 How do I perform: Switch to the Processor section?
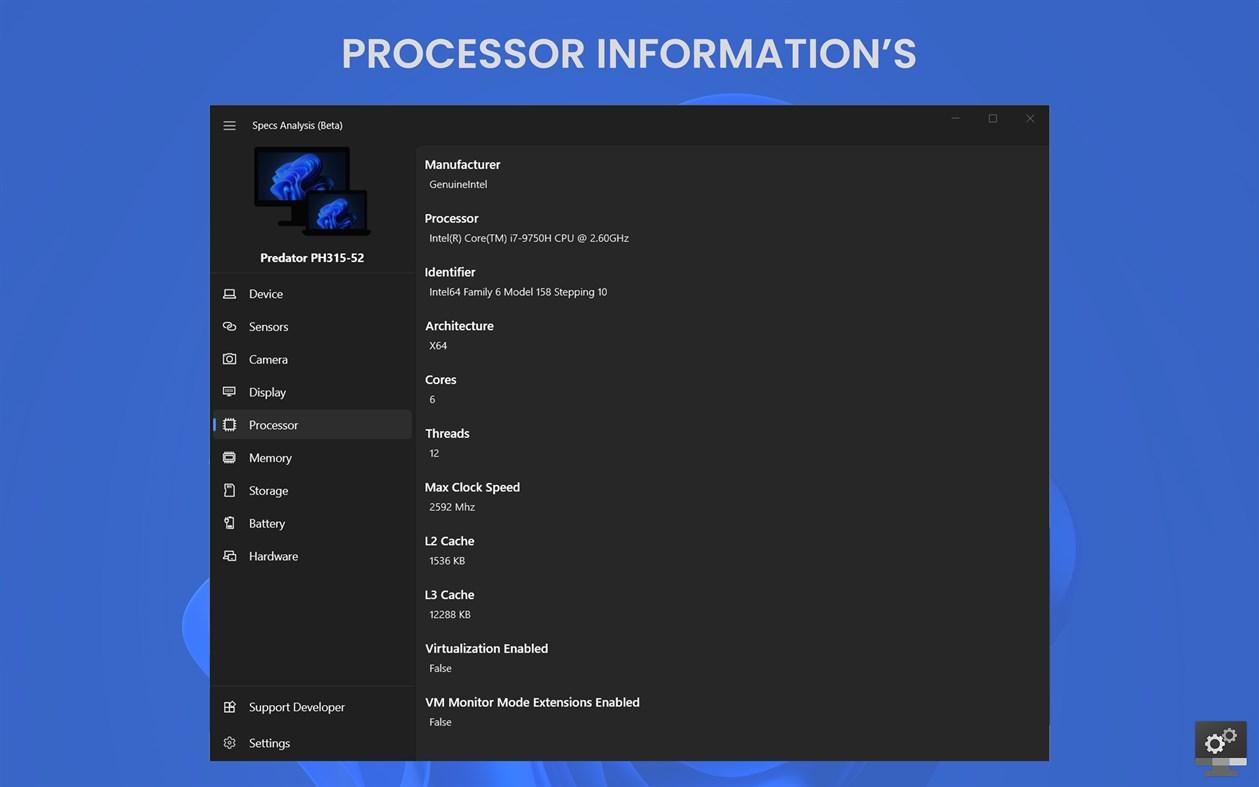pyautogui.click(x=273, y=424)
